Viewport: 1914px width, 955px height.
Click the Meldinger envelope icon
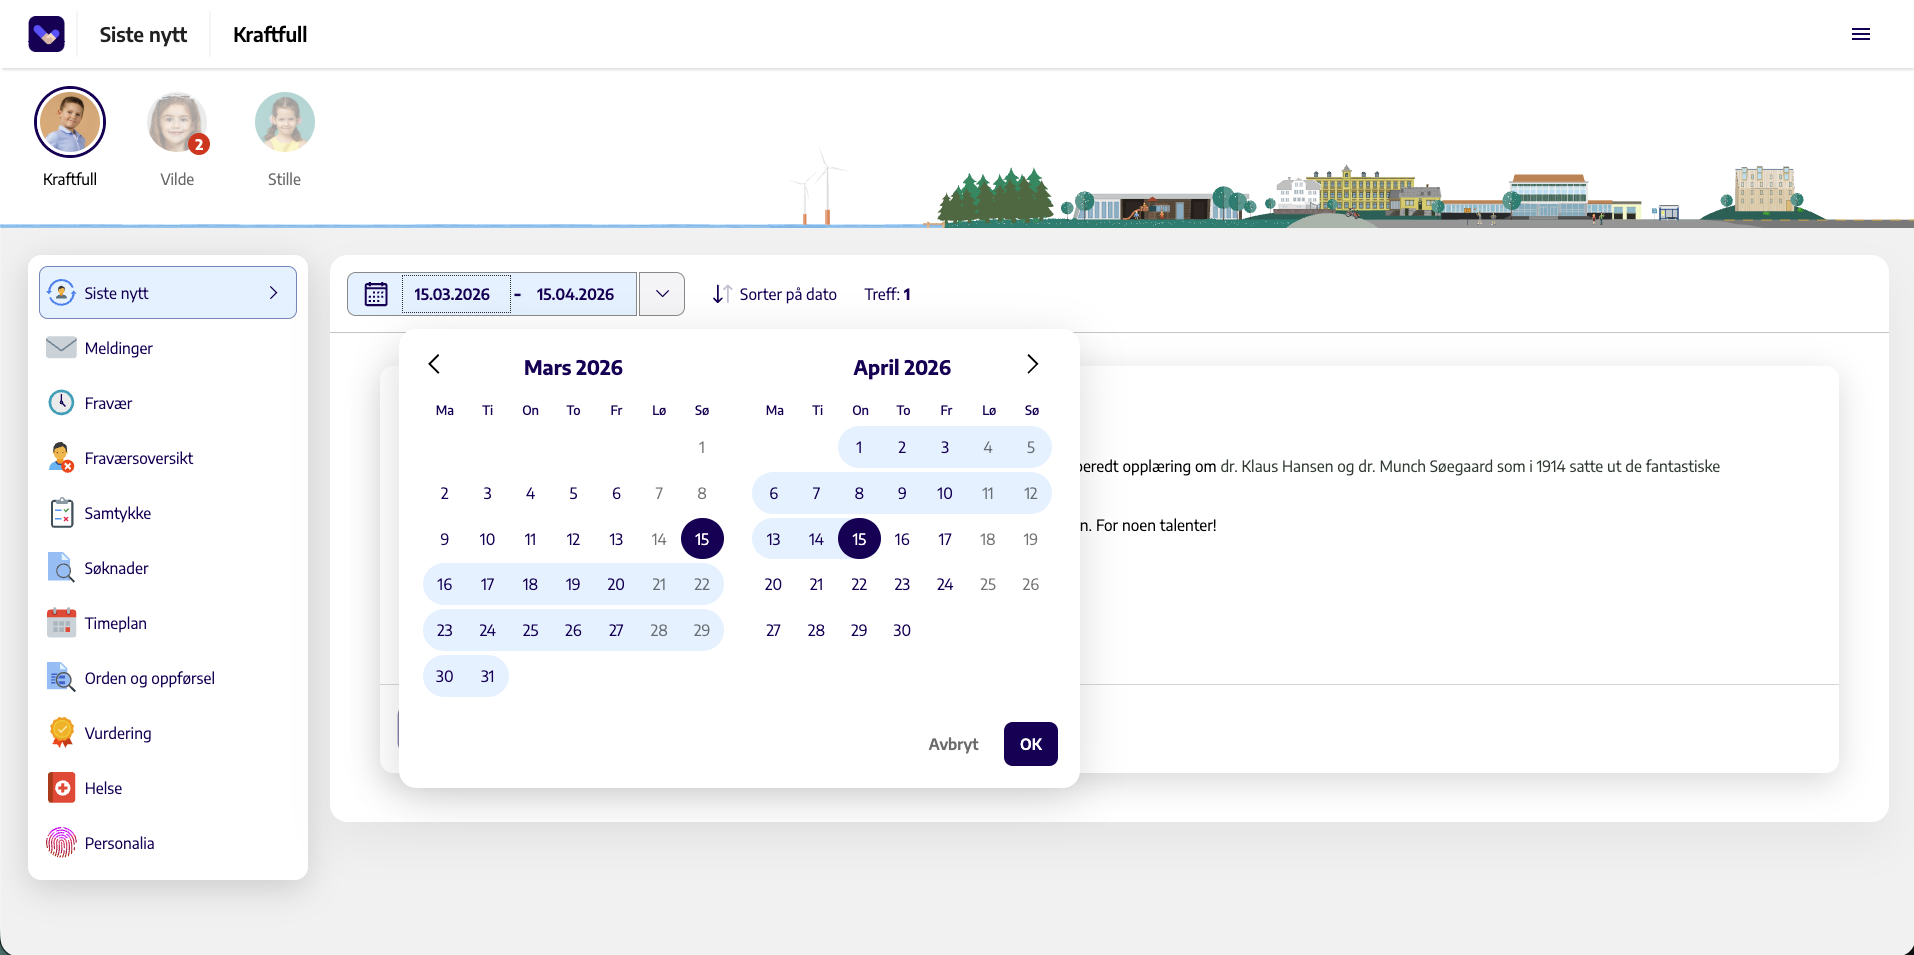tap(61, 347)
